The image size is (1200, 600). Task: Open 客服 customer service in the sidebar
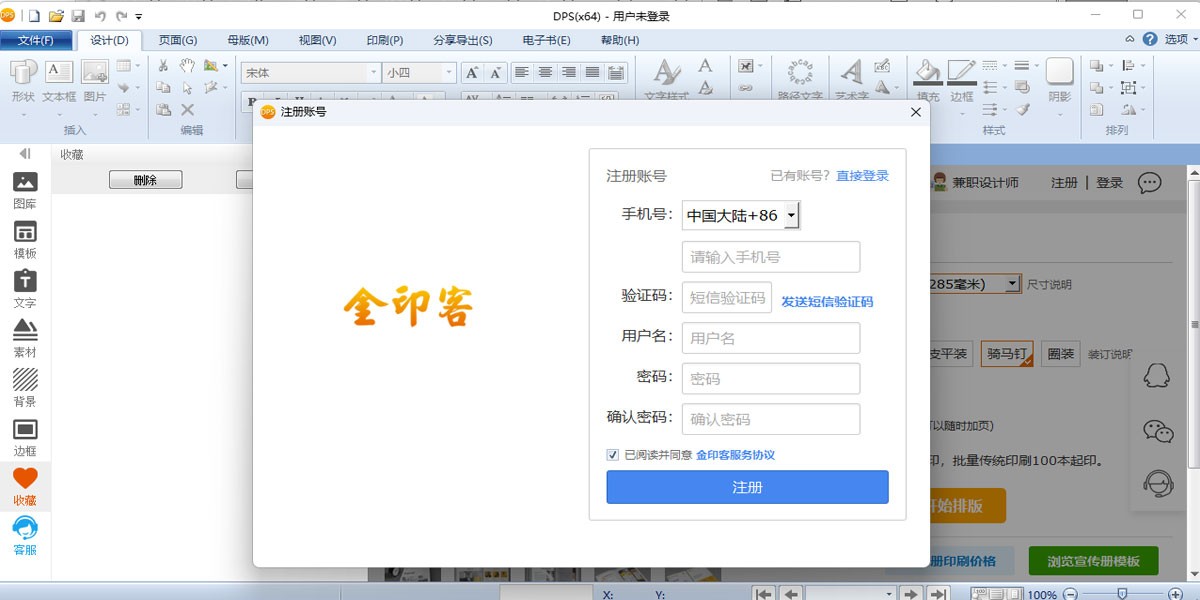click(25, 536)
